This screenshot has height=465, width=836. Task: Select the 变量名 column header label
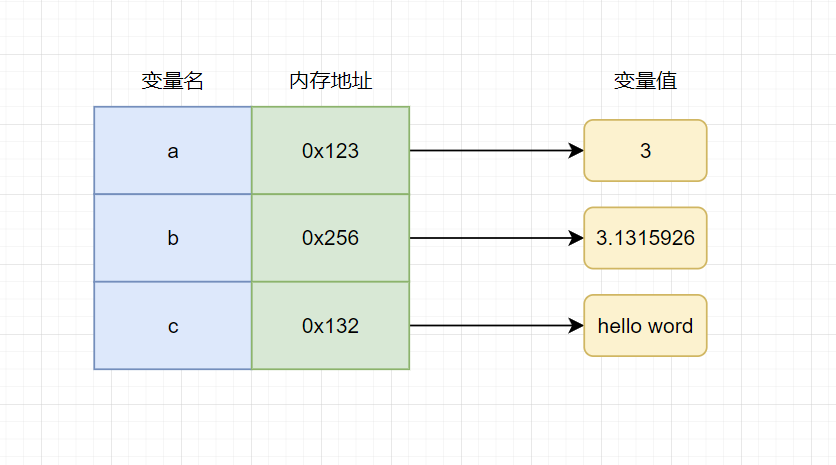172,82
